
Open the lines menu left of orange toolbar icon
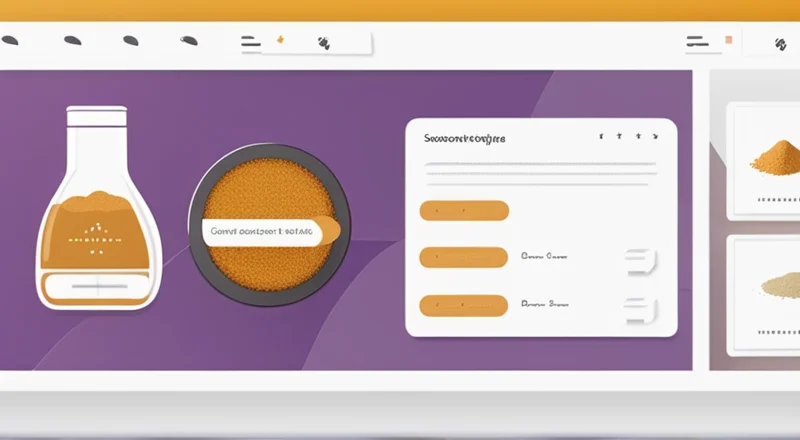tap(250, 42)
